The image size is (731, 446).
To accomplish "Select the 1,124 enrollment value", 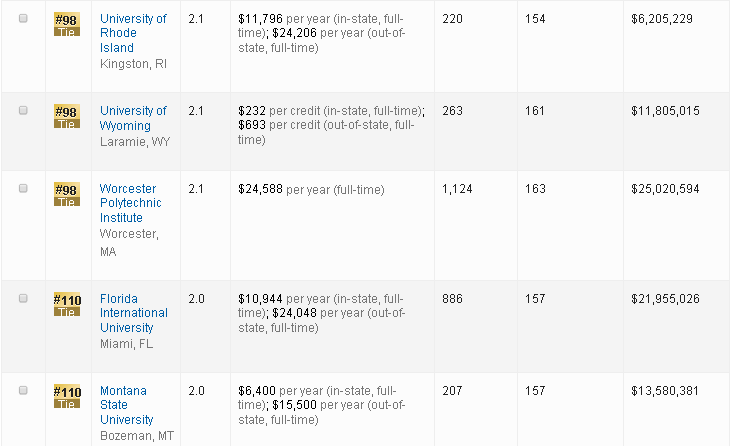I will click(x=458, y=189).
